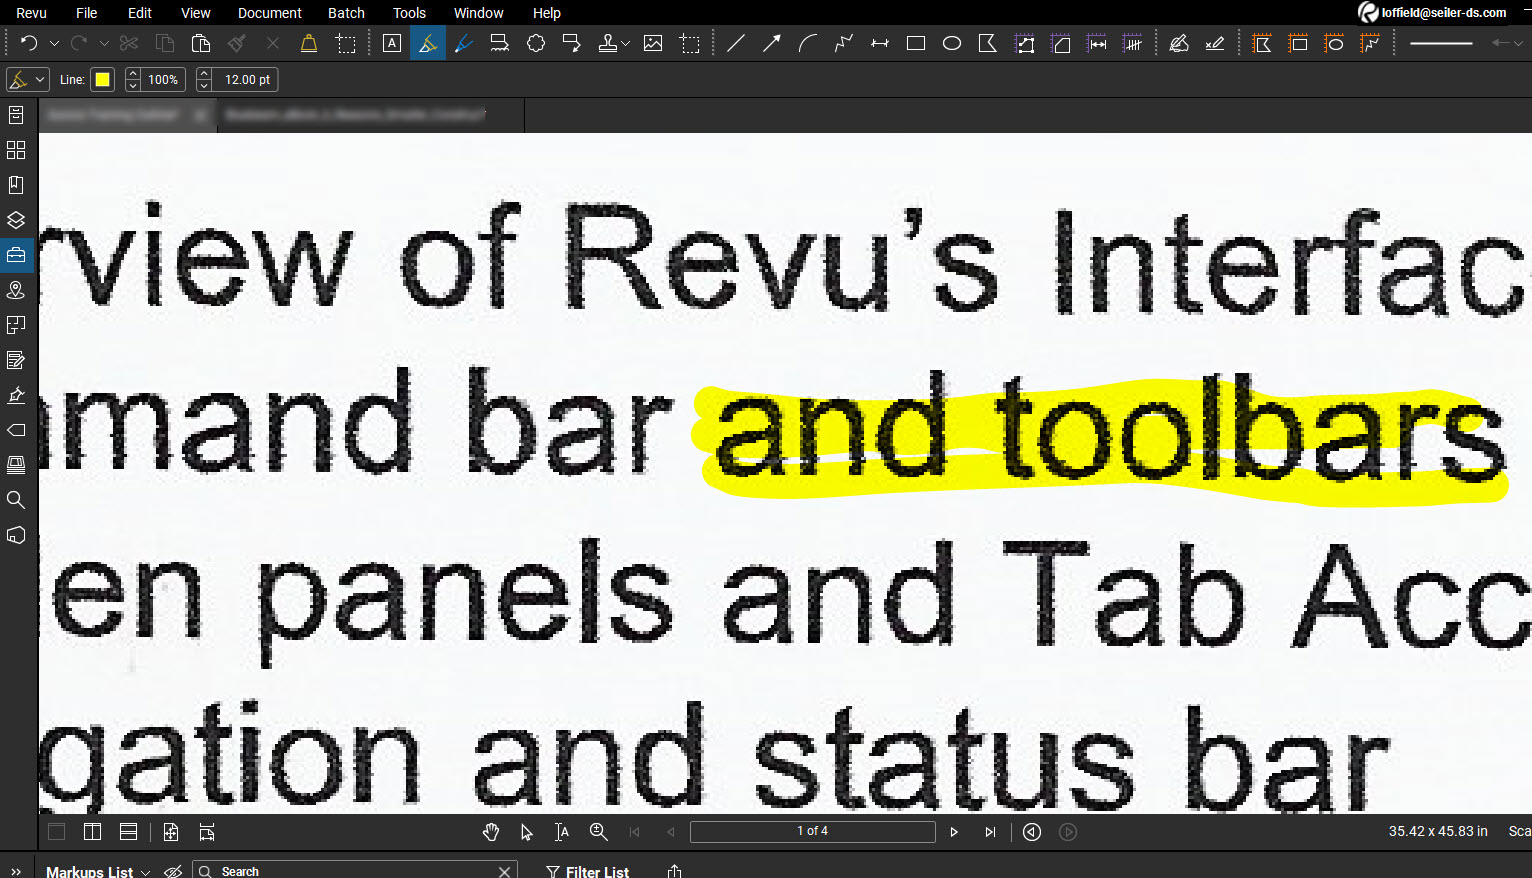Open the Thumbnails grid panel

(16, 150)
